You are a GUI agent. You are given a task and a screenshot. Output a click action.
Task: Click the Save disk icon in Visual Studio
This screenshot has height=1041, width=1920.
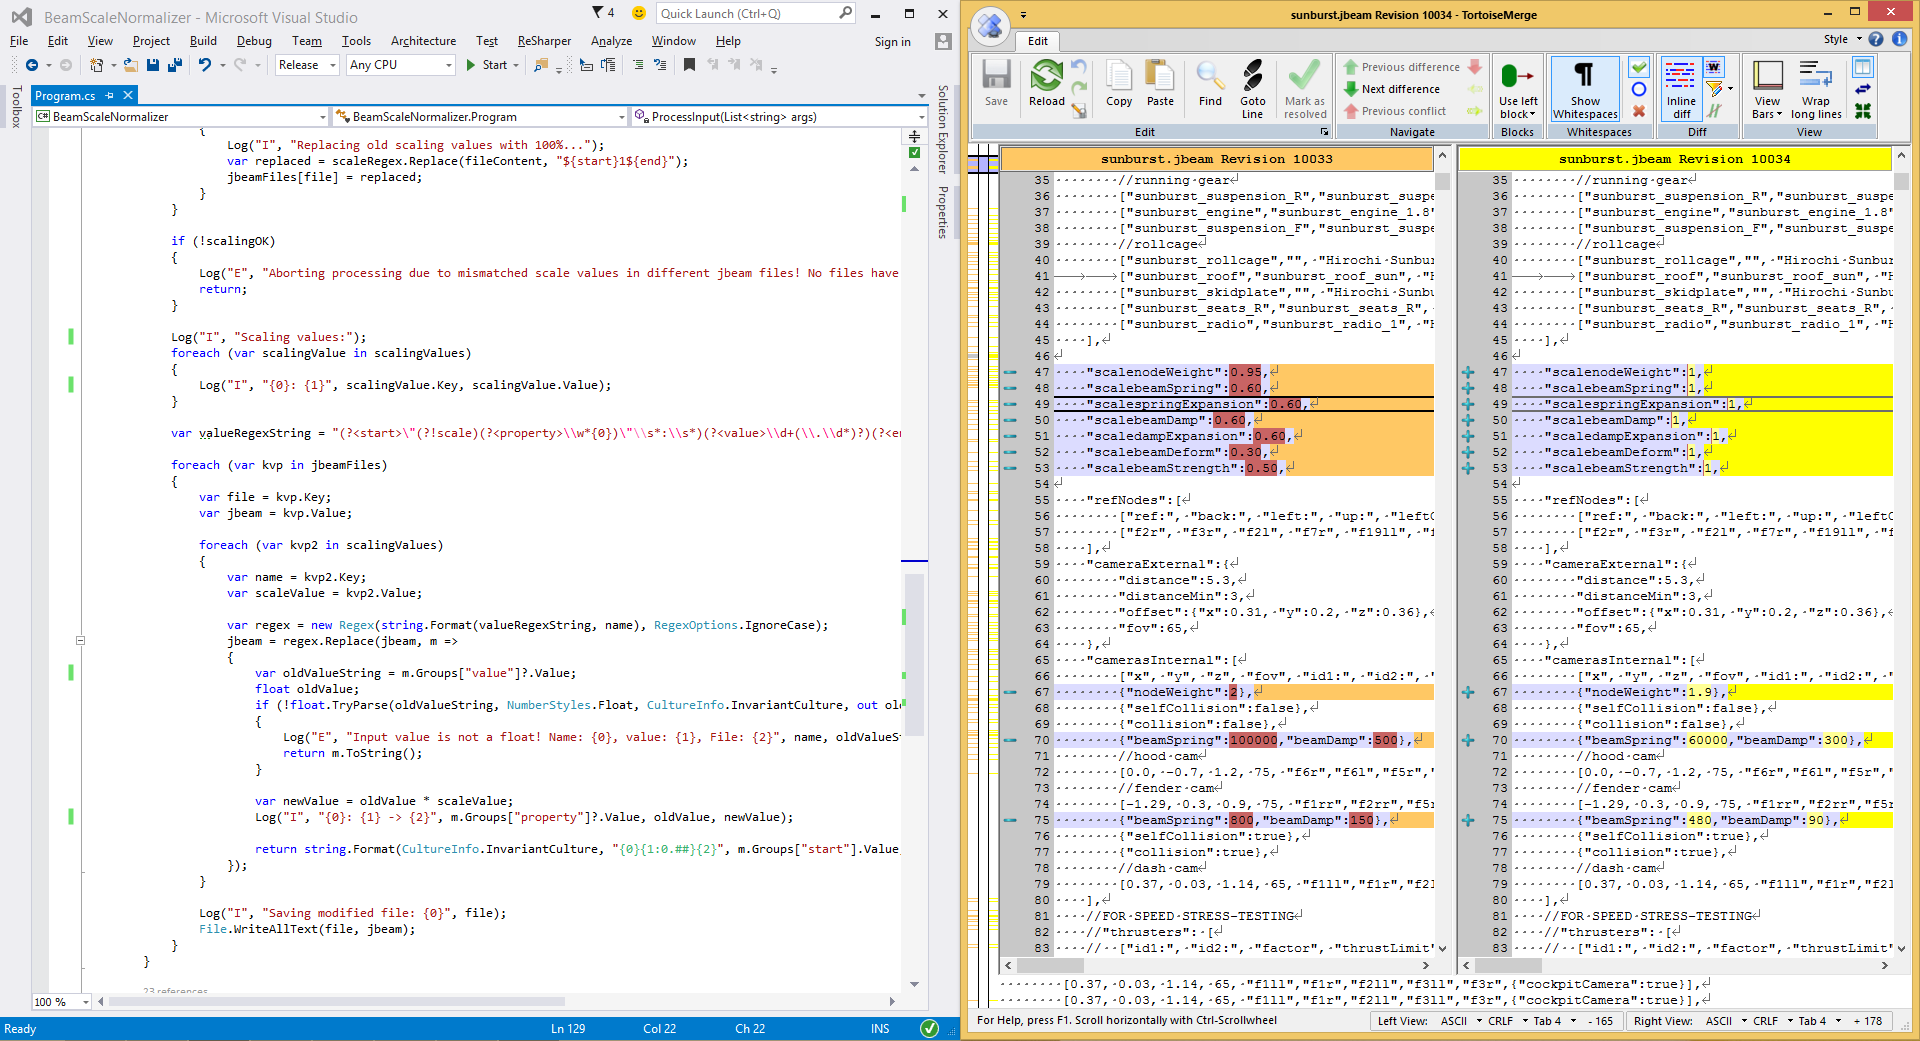[x=153, y=65]
